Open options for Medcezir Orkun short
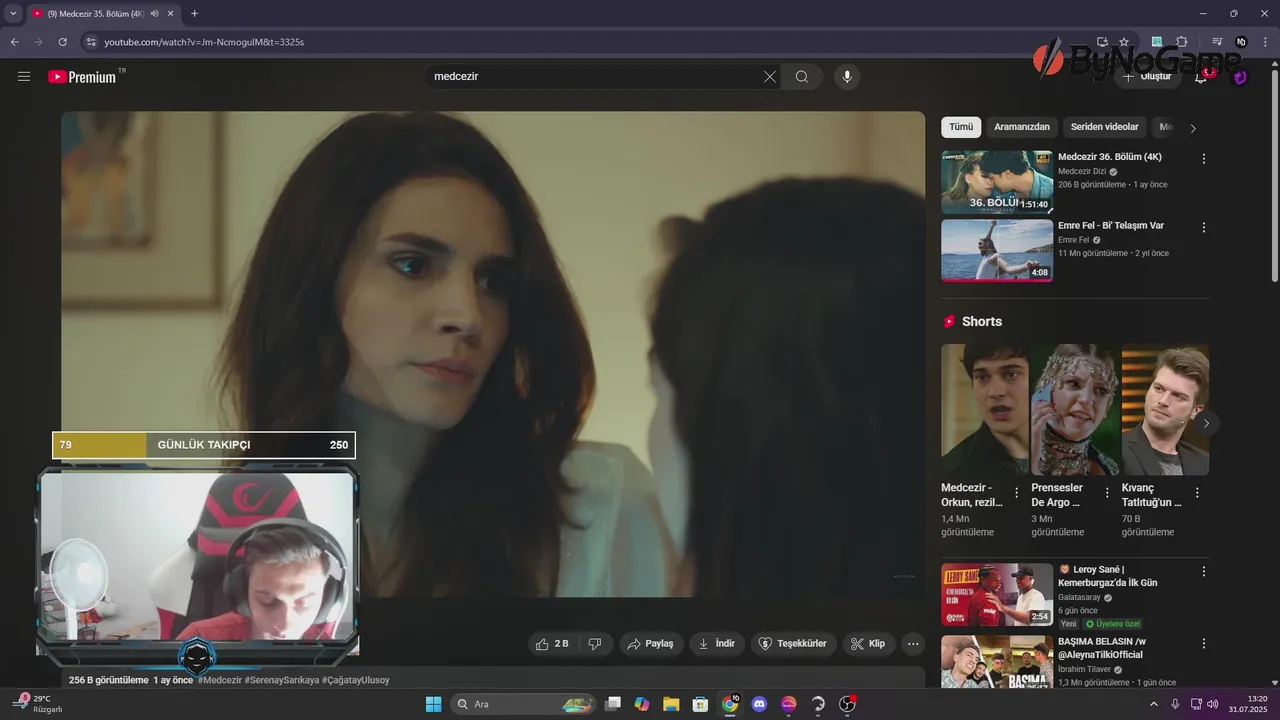The width and height of the screenshot is (1280, 720). click(x=1017, y=493)
